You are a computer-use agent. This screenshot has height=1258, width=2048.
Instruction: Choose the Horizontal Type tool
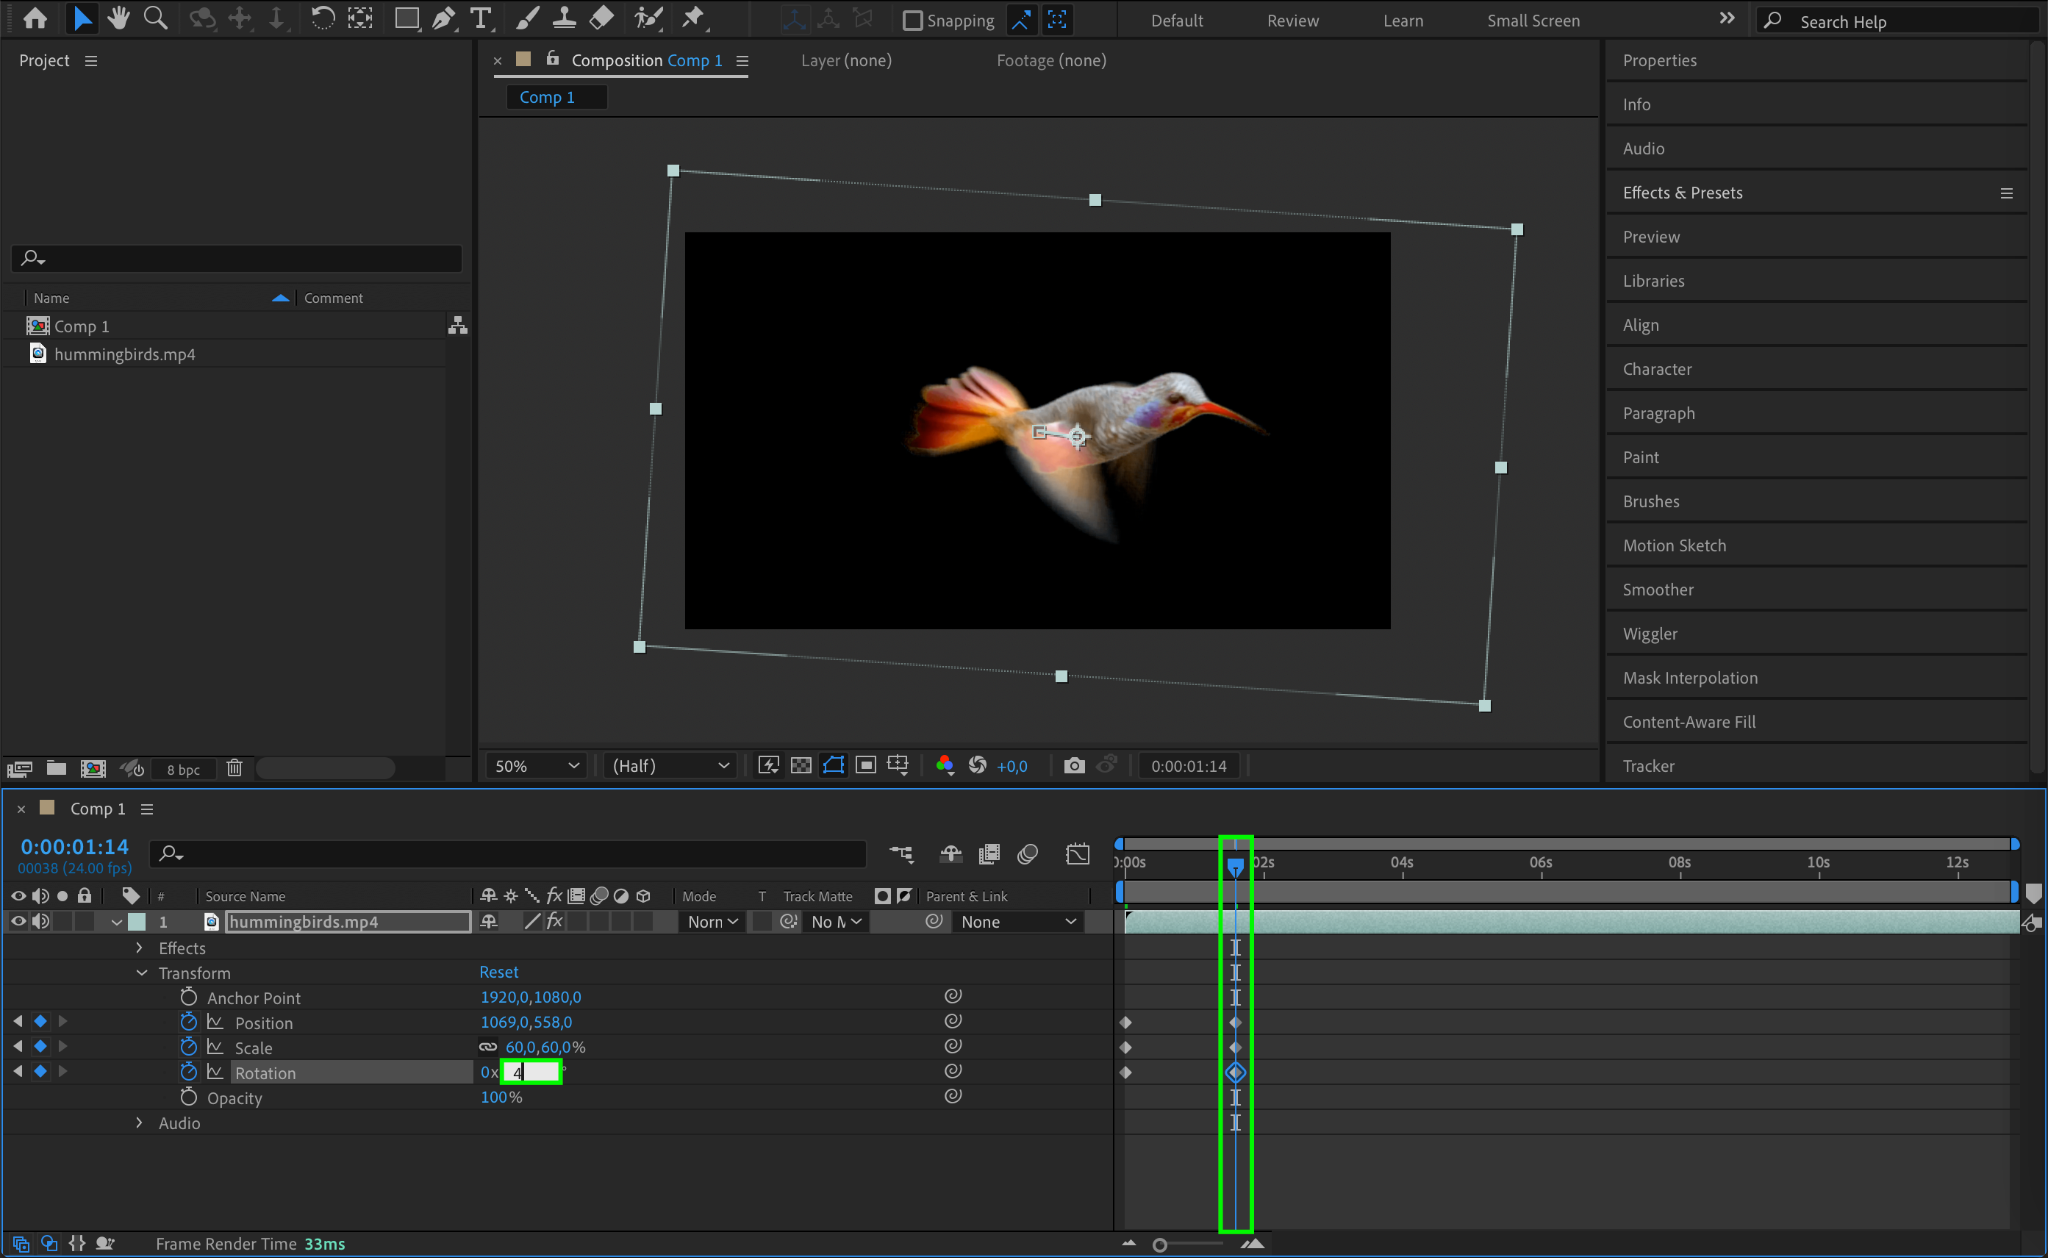point(481,18)
